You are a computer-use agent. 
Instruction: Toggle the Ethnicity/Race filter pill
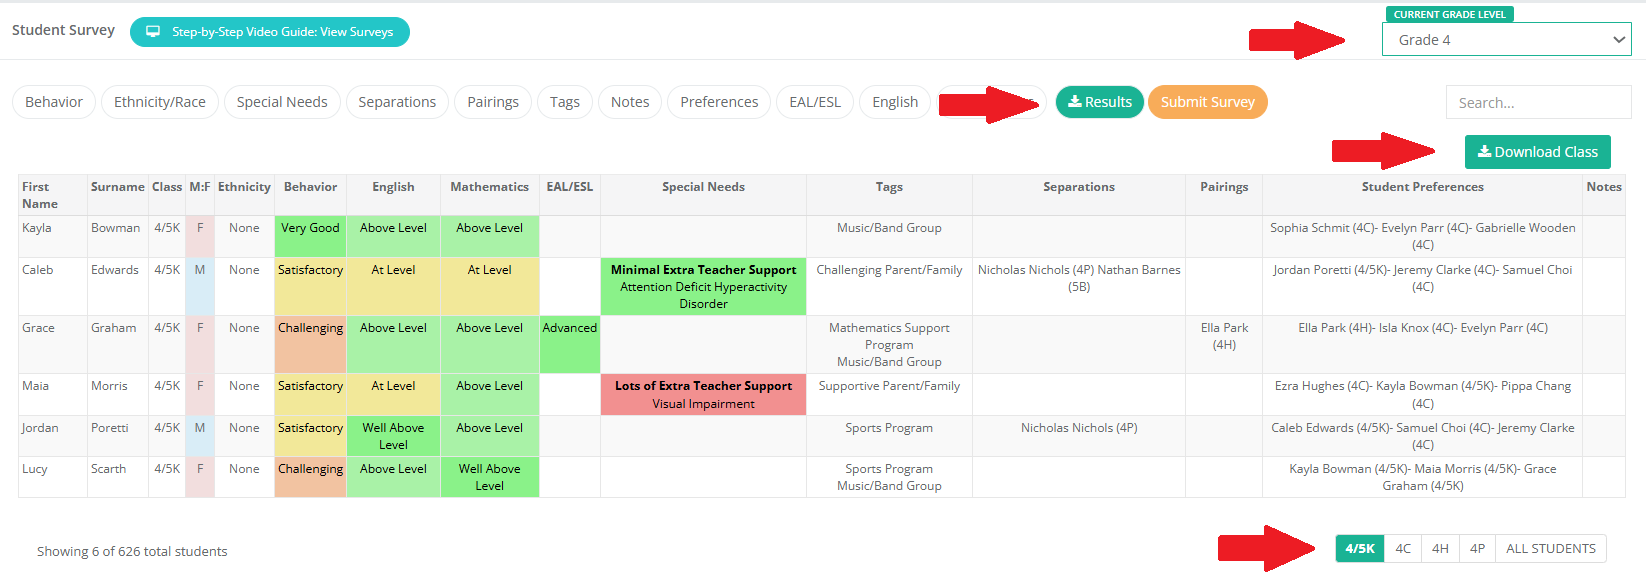tap(160, 102)
